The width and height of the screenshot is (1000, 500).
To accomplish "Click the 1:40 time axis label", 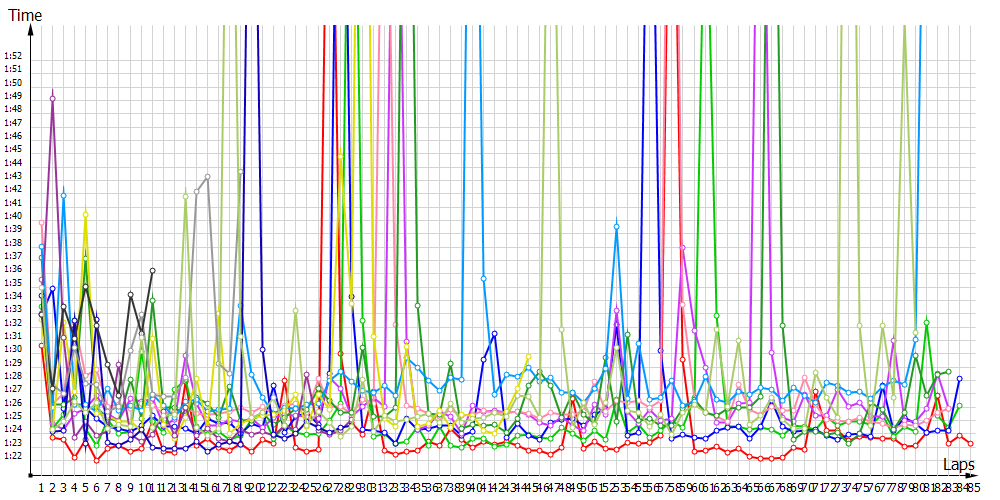I will click(13, 215).
